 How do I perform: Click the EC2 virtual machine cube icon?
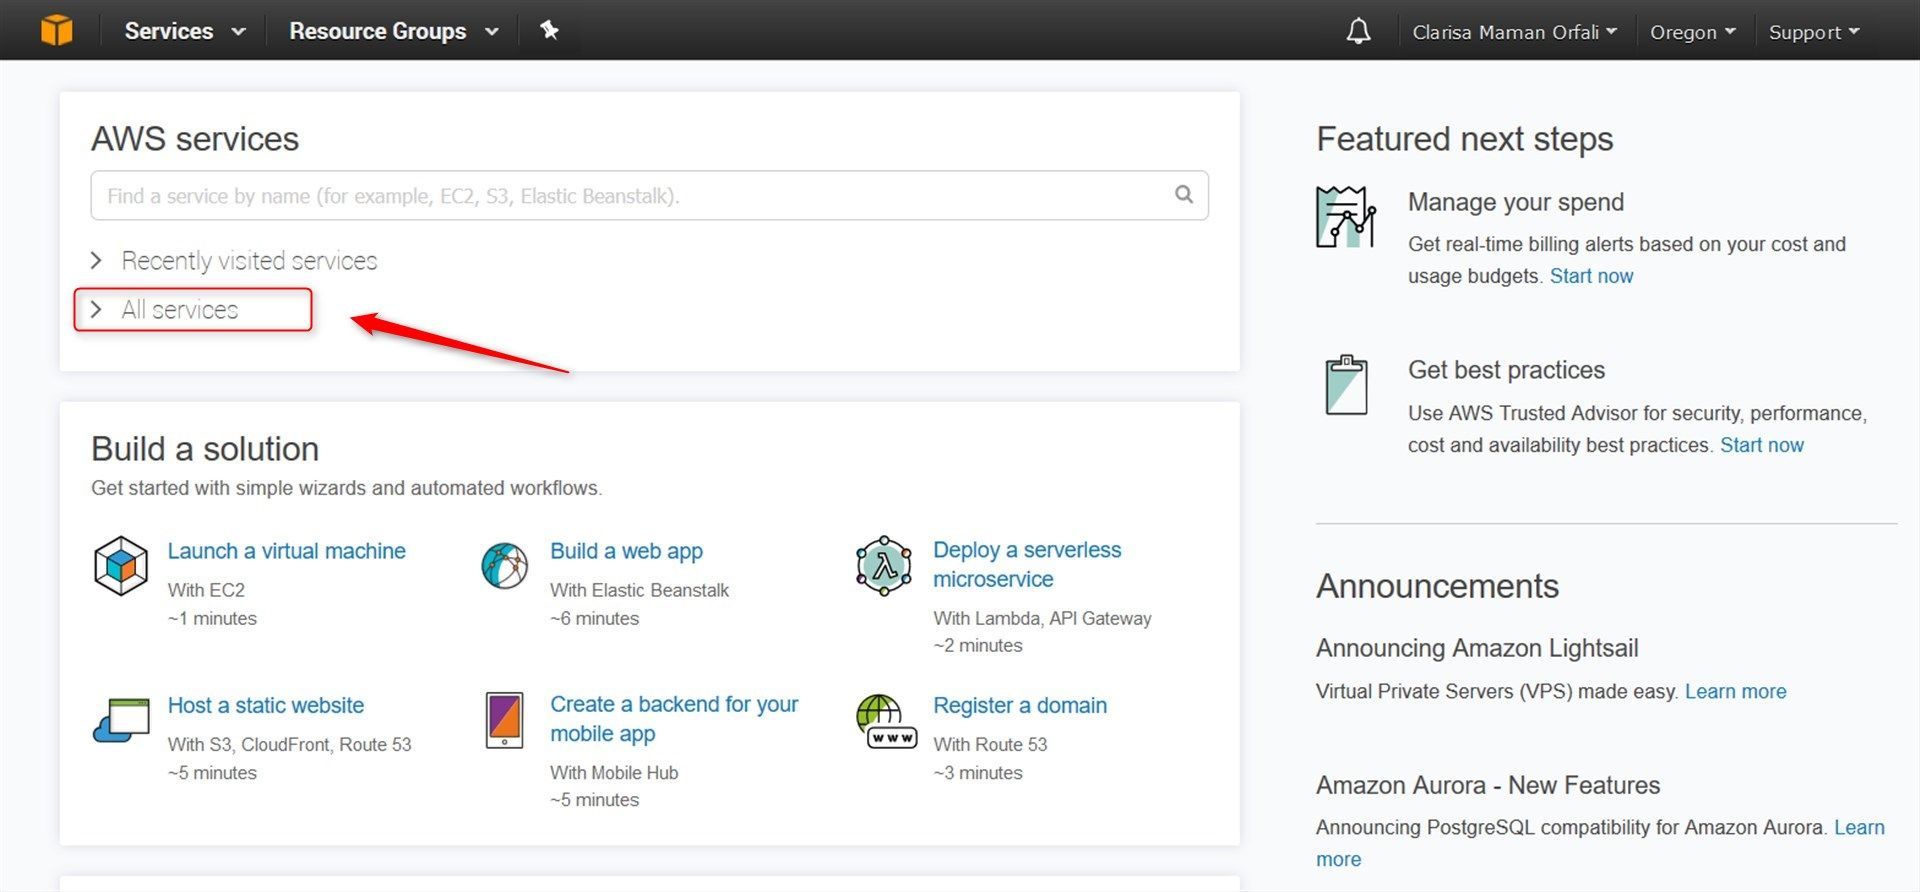click(x=121, y=566)
